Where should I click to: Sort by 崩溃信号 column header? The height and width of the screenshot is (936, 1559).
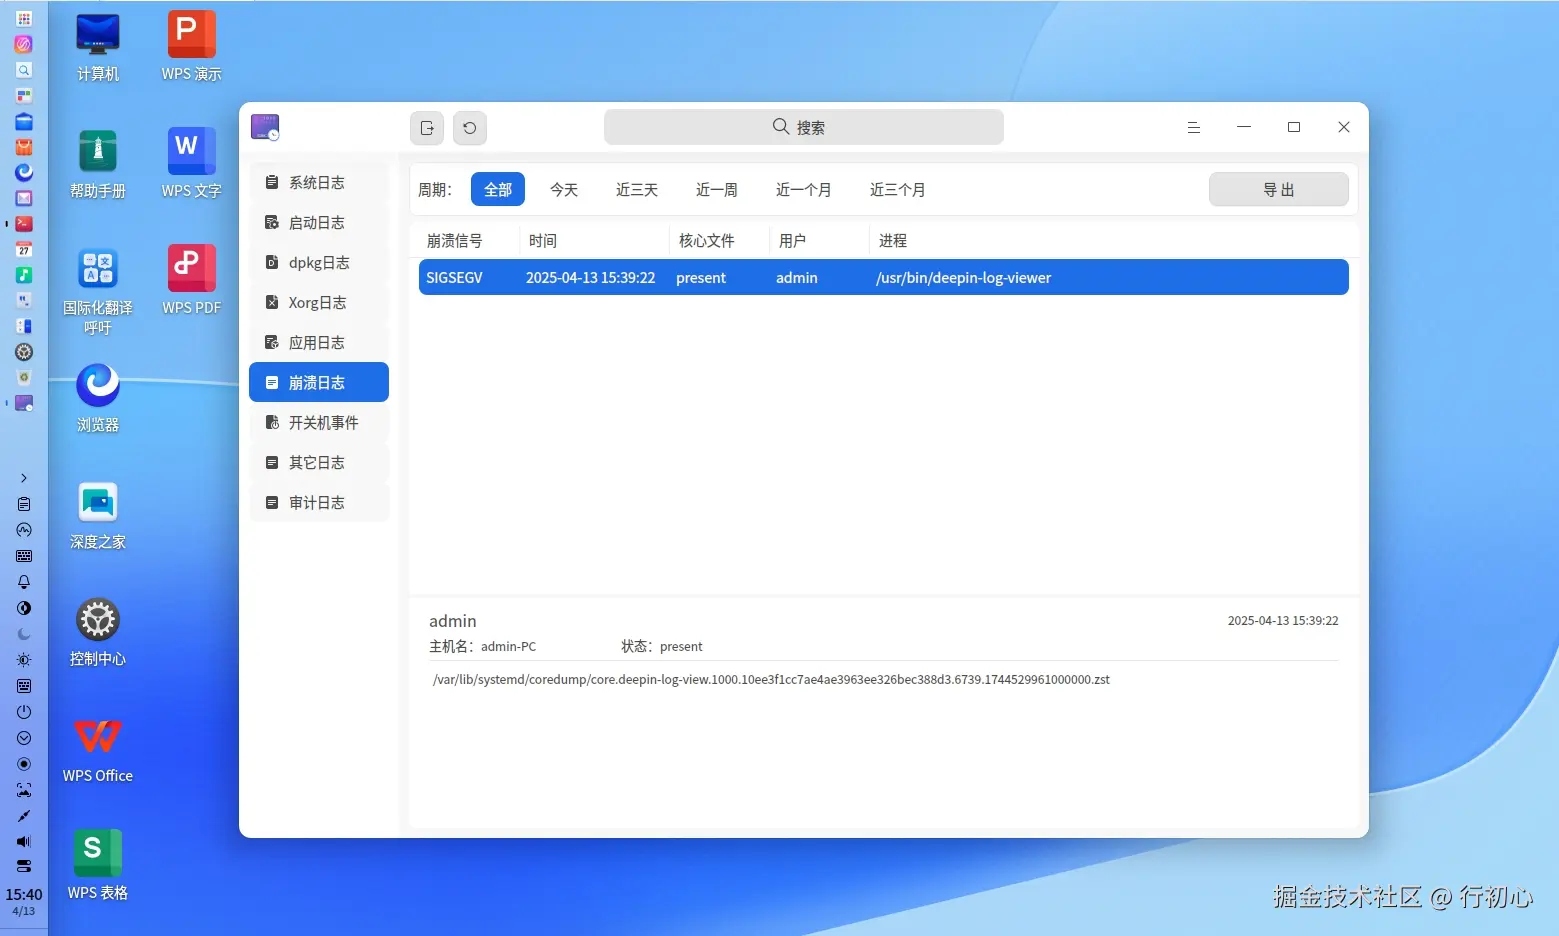coord(455,241)
